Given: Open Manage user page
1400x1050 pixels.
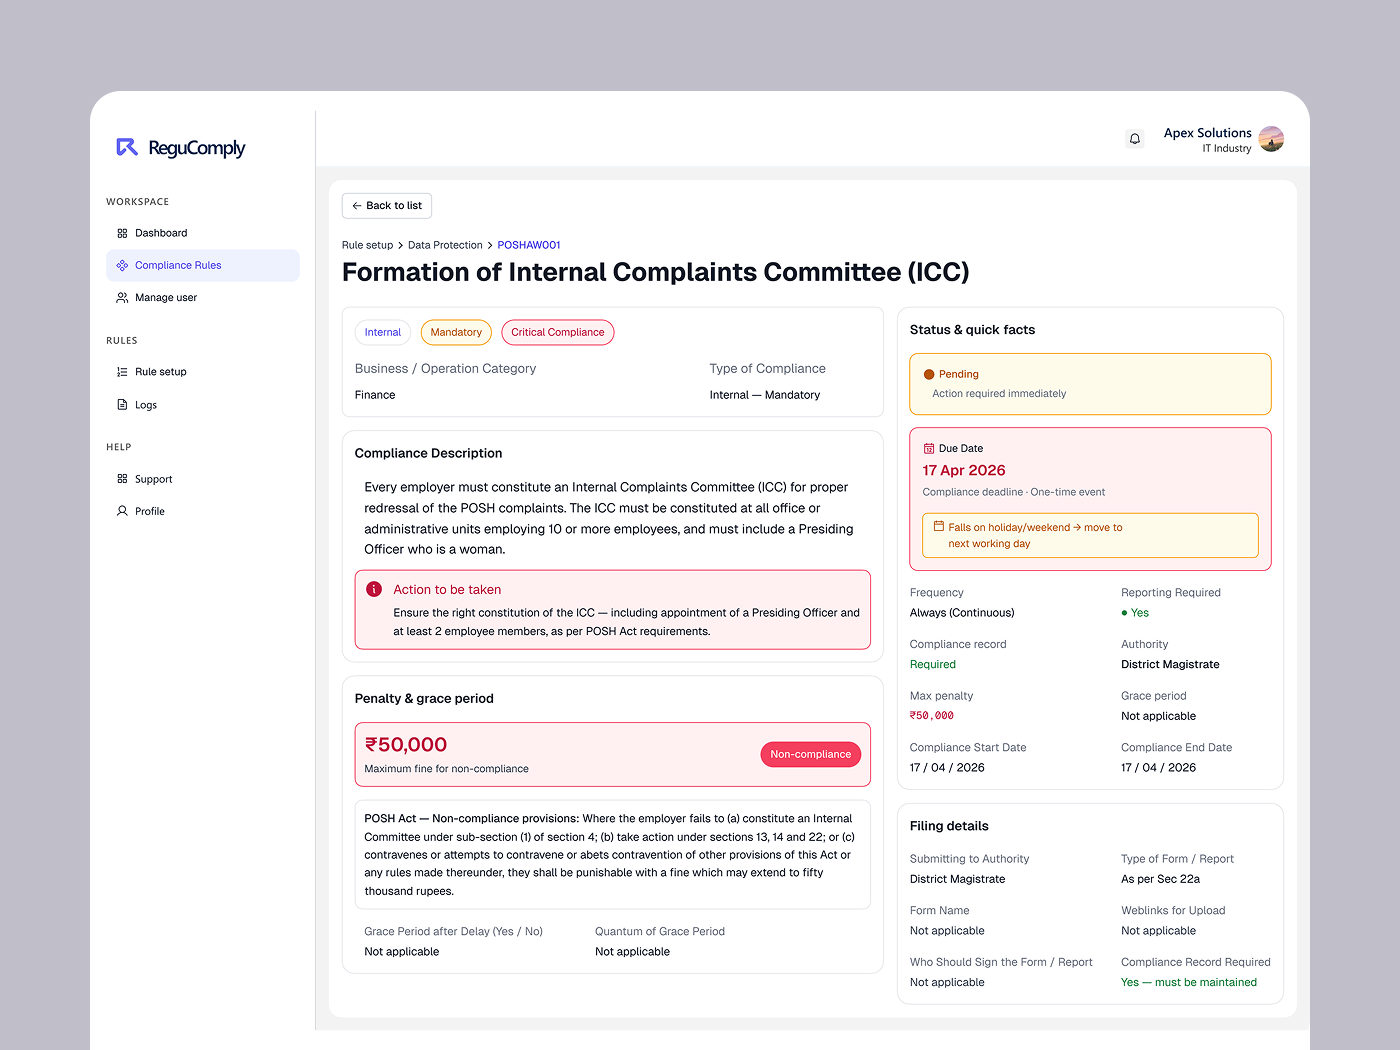Looking at the screenshot, I should pyautogui.click(x=203, y=298).
